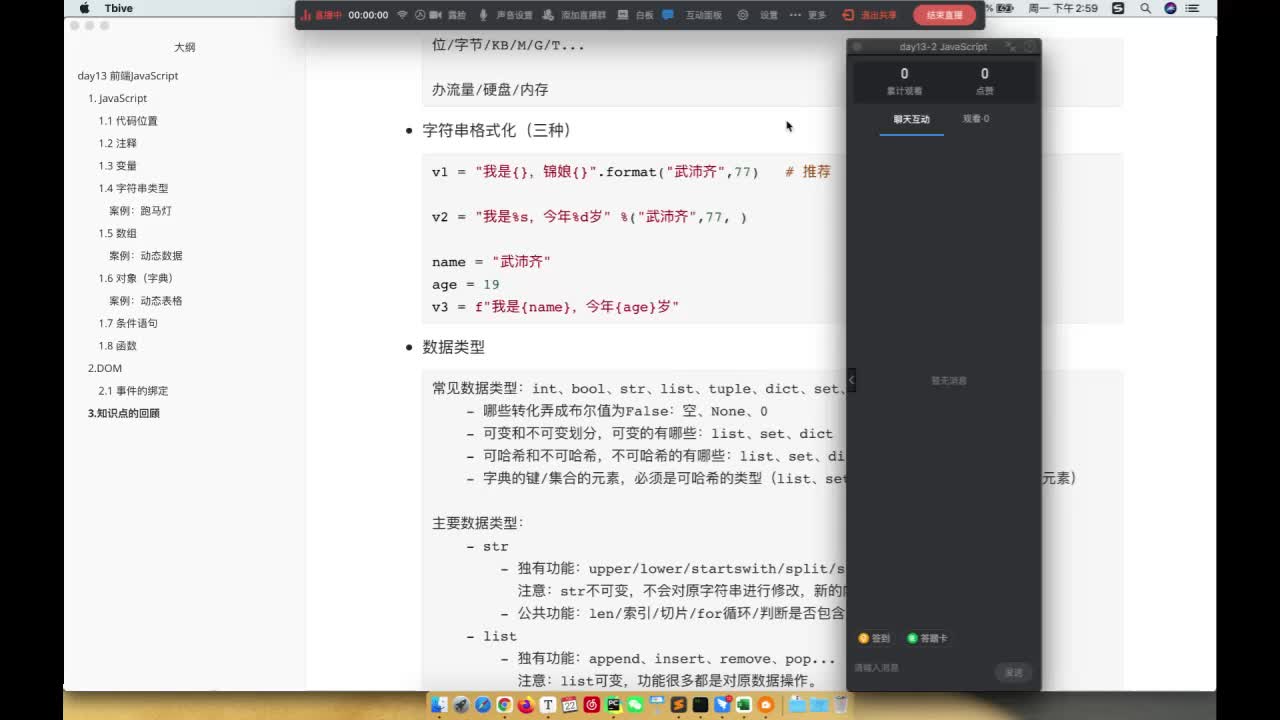
Task: Click the answer card (答题卡) button
Action: point(927,638)
